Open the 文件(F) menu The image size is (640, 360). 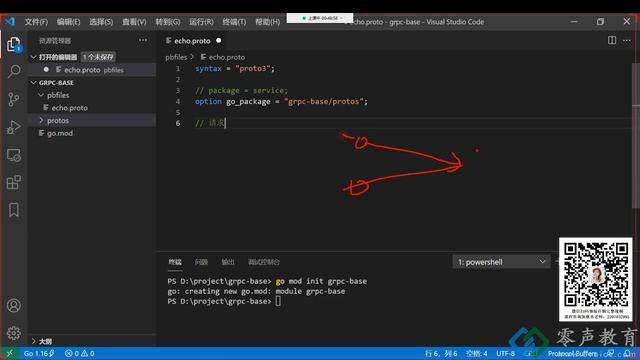coord(36,22)
